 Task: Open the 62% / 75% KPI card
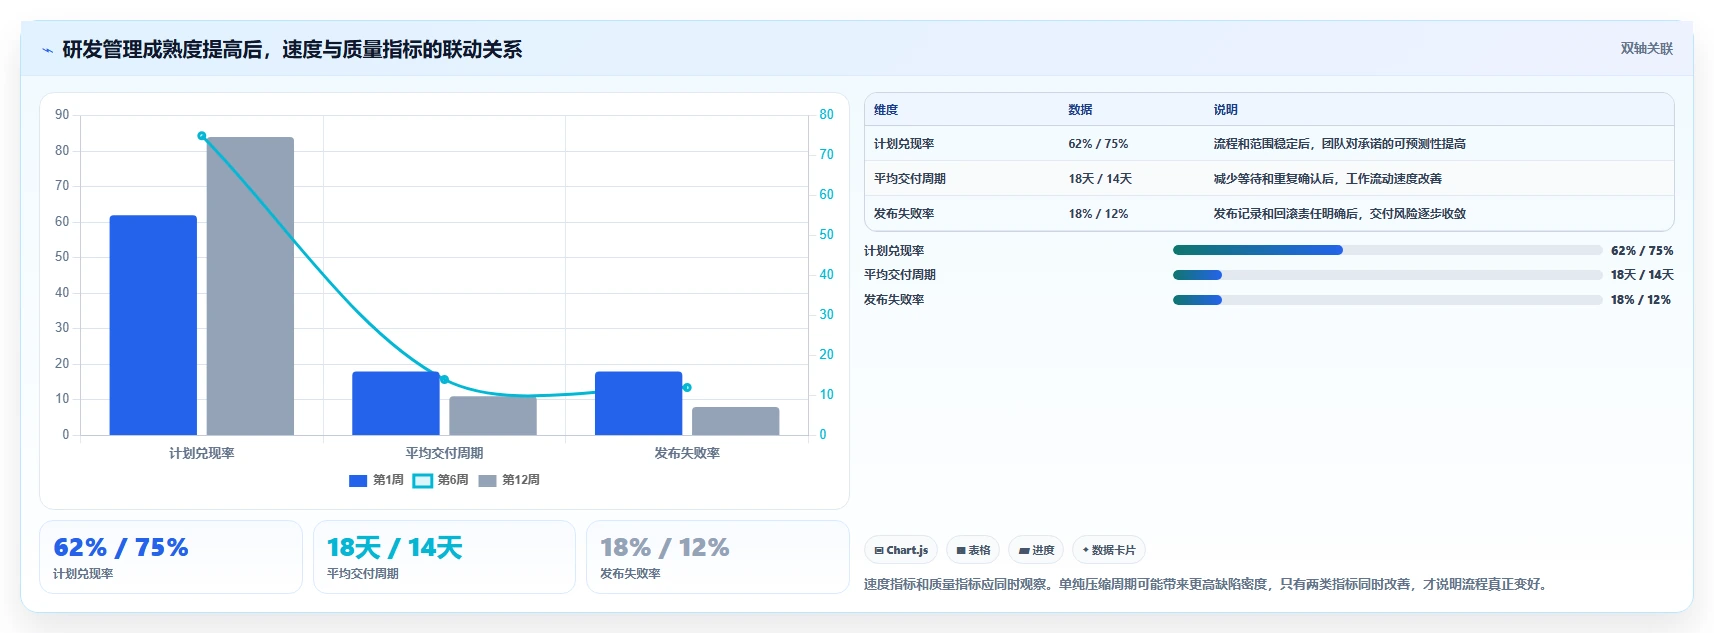(x=171, y=557)
